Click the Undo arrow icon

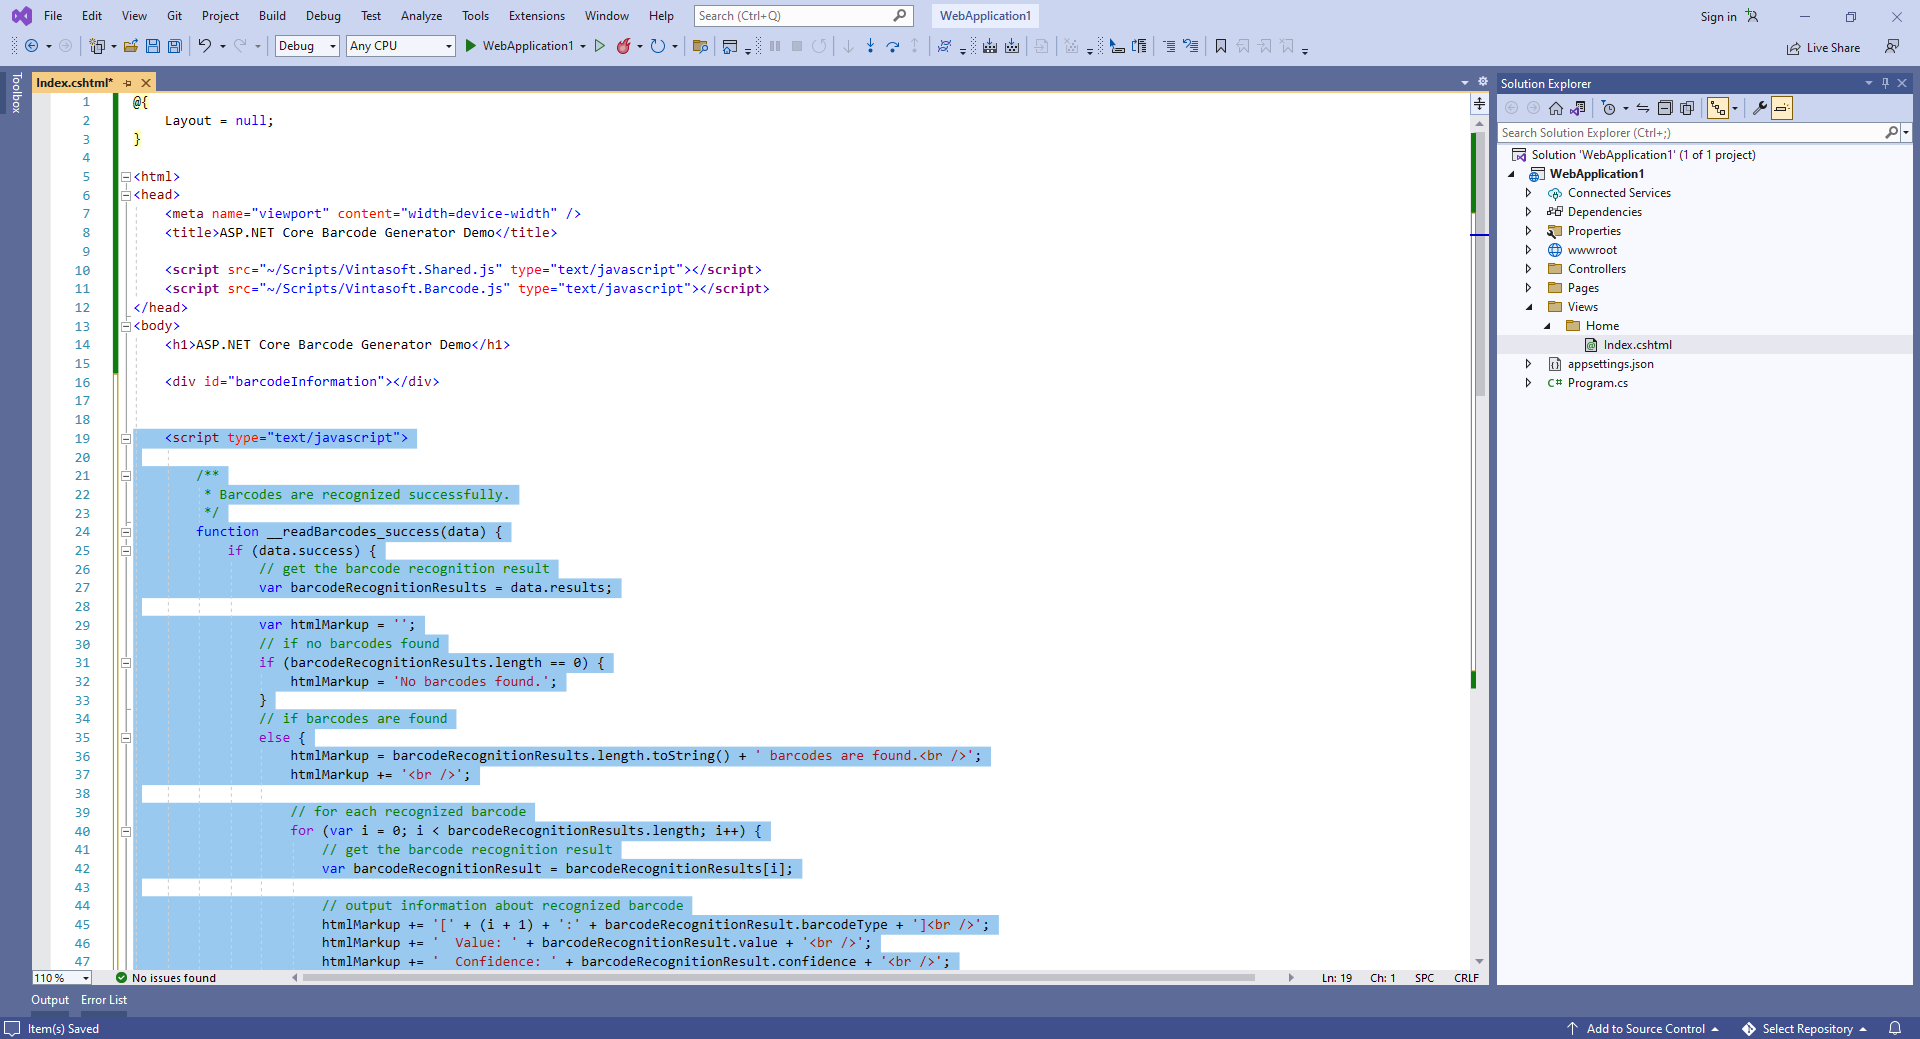coord(204,46)
